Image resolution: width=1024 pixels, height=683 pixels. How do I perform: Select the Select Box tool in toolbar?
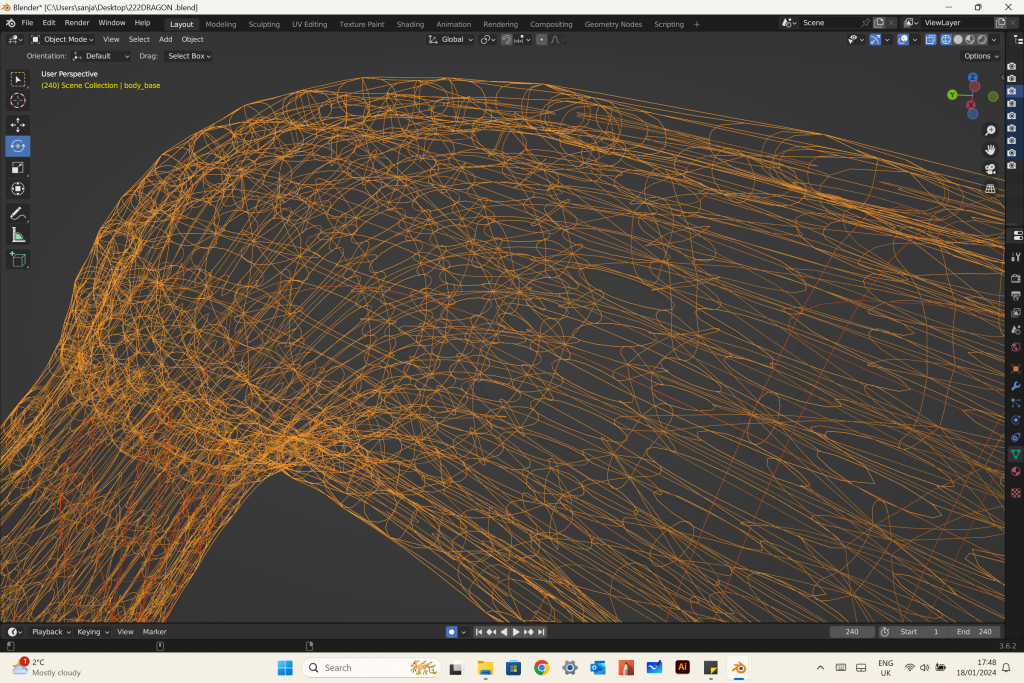18,80
